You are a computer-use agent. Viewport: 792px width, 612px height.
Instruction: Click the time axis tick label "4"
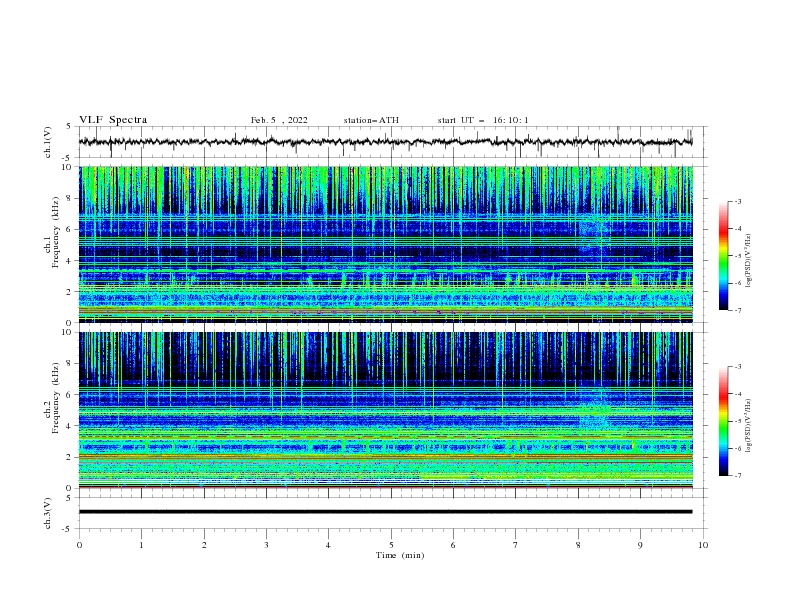[x=328, y=545]
